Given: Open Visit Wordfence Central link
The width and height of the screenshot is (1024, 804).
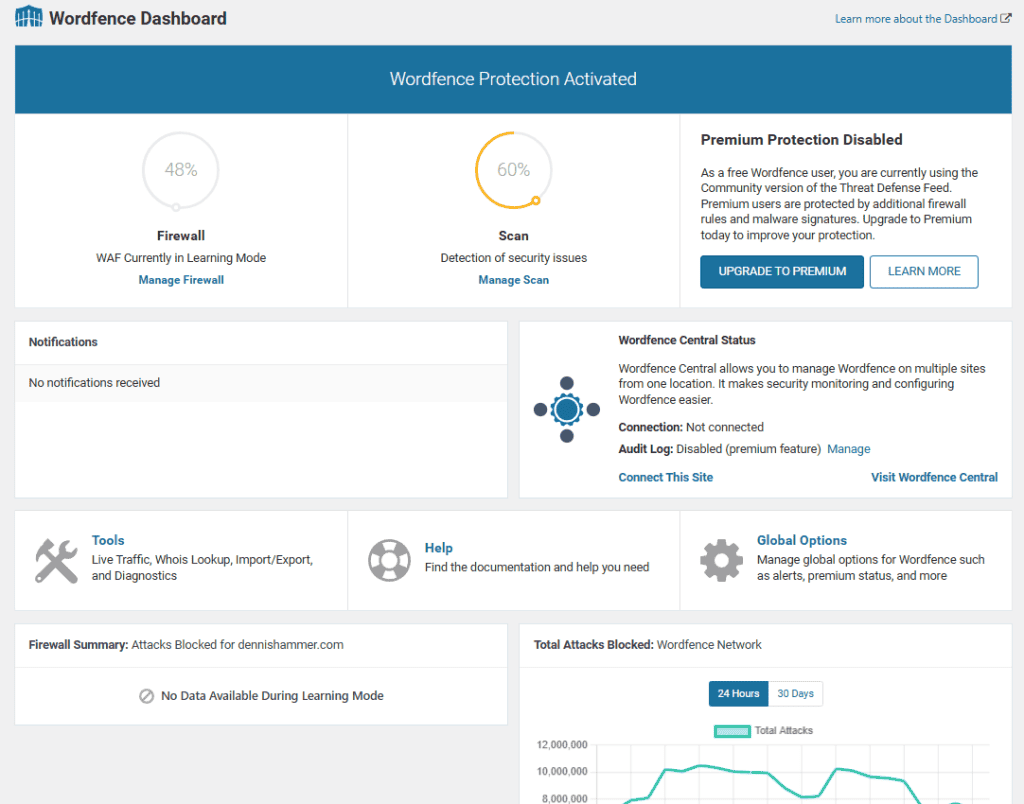Looking at the screenshot, I should pos(934,477).
